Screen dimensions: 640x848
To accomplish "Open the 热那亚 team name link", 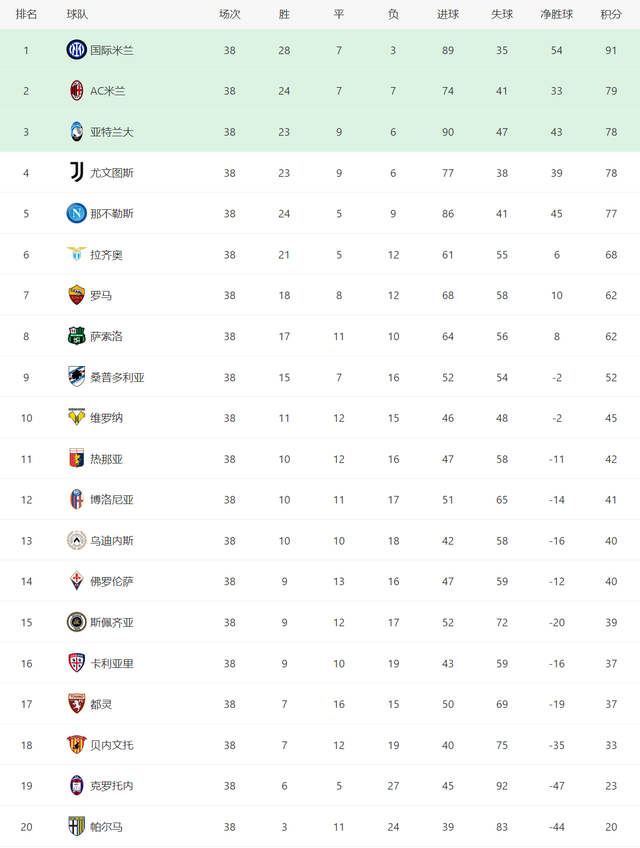I will click(106, 459).
